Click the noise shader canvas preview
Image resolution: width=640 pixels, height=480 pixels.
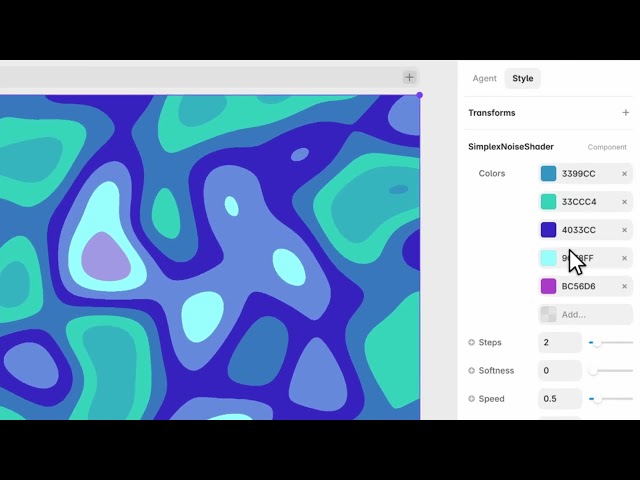click(210, 257)
